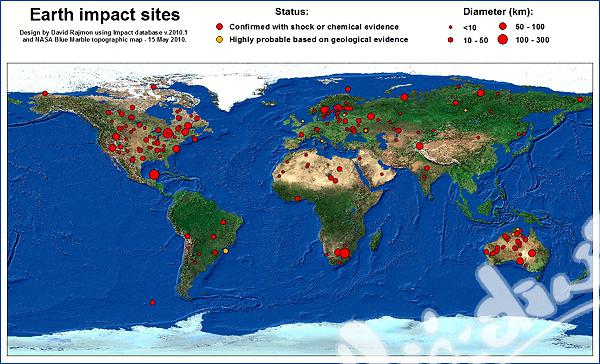
Task: Click the yellow probable marker off Brazil's coast
Action: (x=225, y=251)
